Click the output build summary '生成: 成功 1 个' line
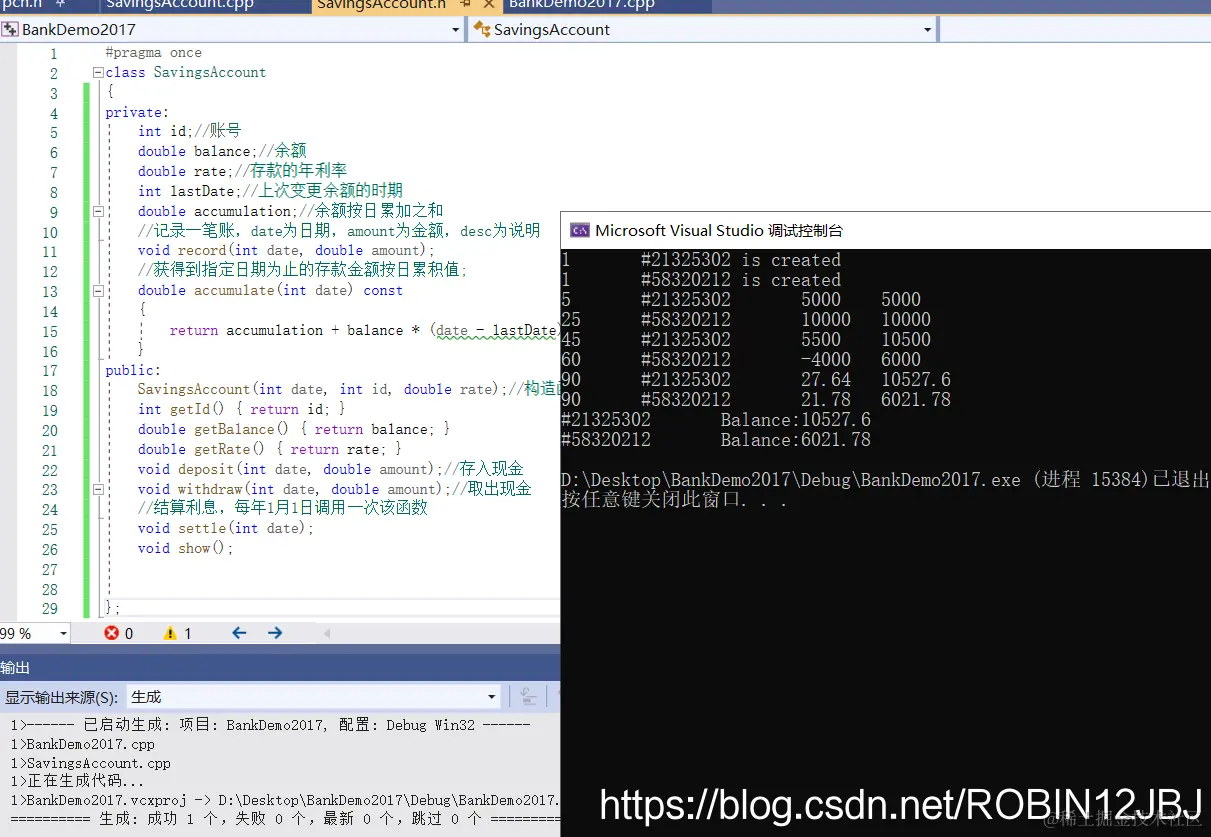The width and height of the screenshot is (1211, 837). [x=284, y=819]
